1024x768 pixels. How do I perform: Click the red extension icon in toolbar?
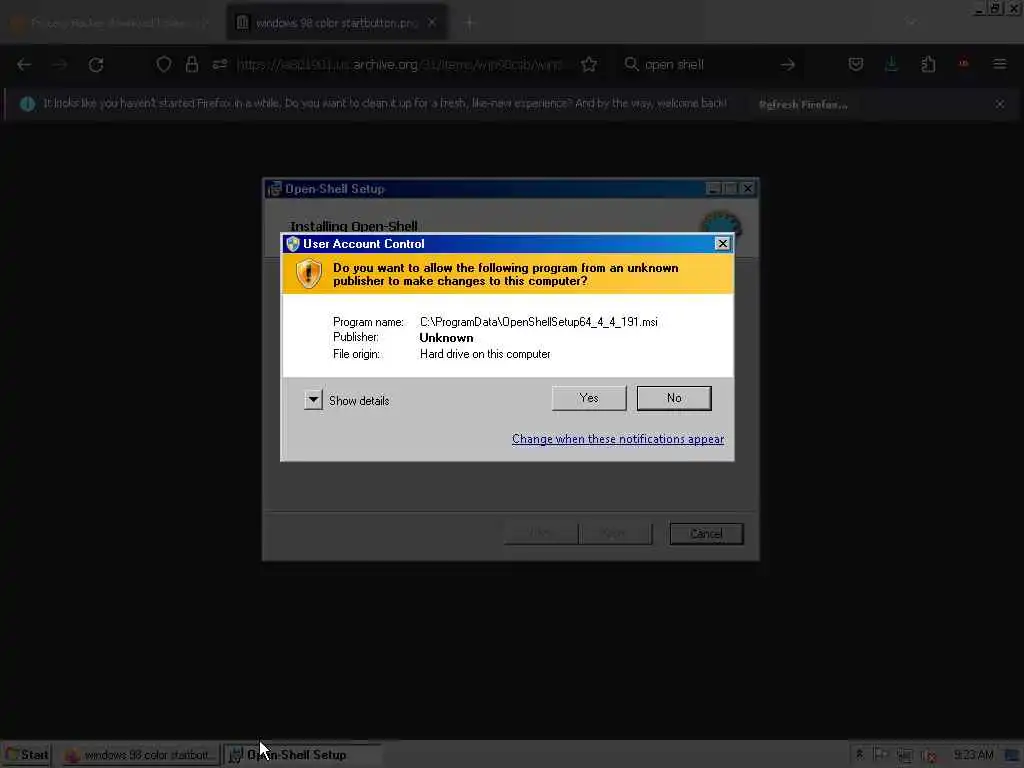coord(964,63)
